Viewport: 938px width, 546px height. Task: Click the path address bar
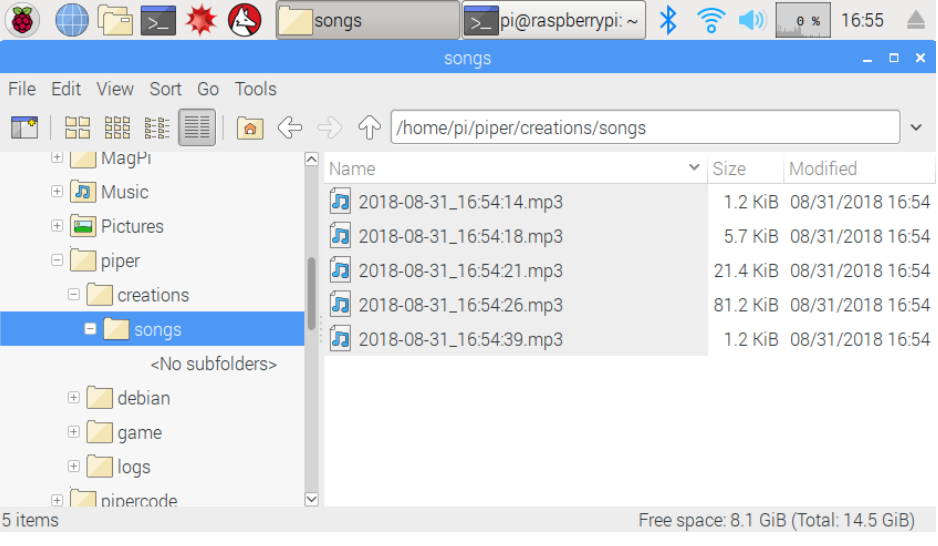pos(645,127)
